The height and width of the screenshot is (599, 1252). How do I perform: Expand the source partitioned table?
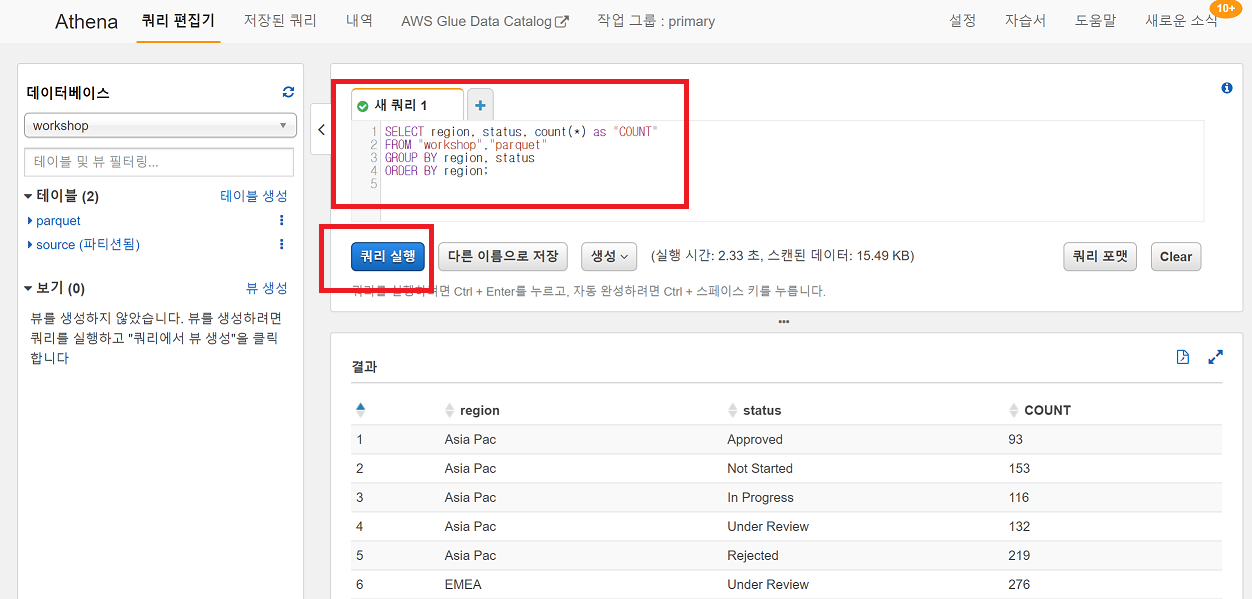pos(30,245)
